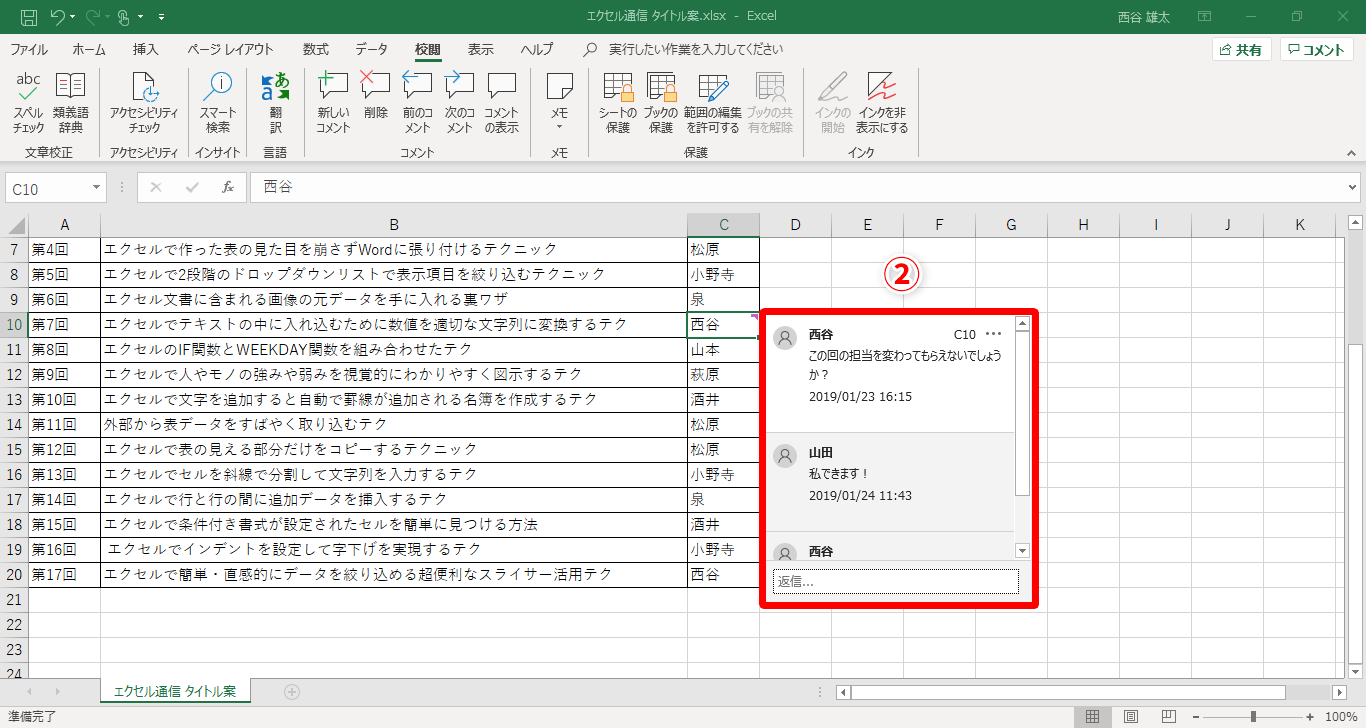Save the workbook from quick access toolbar
Viewport: 1366px width, 728px height.
click(x=29, y=17)
